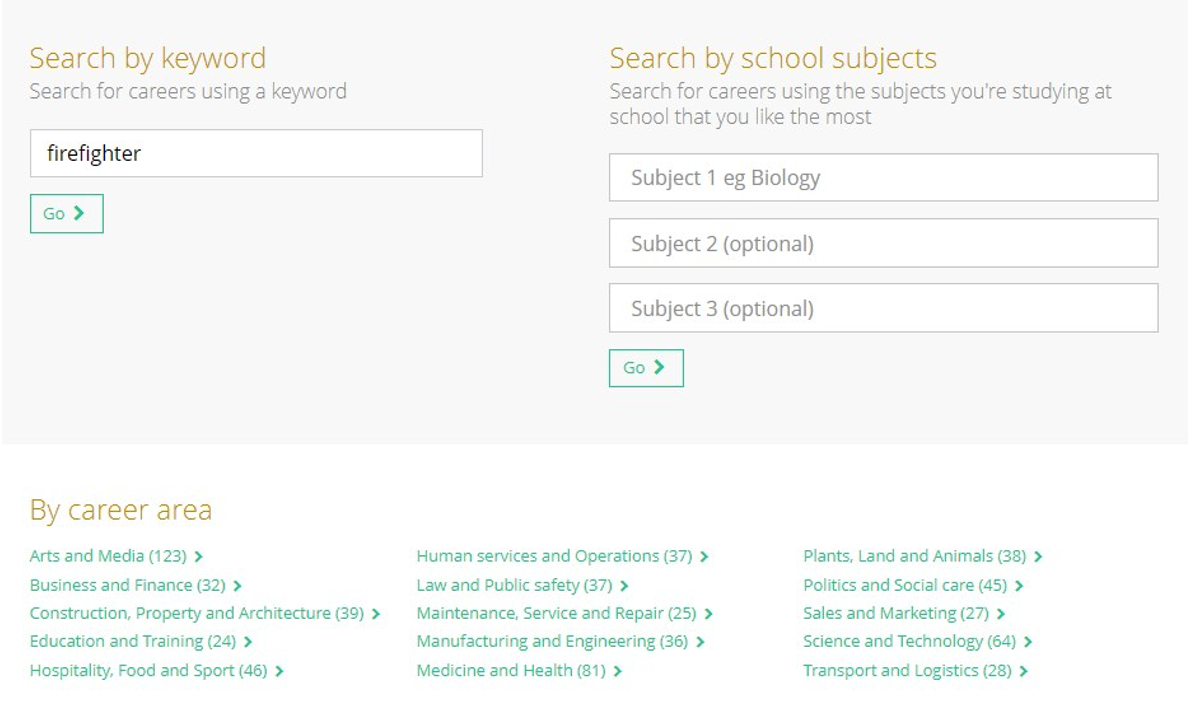Click chevron next to Construction, Property and Architecture
Screen dimensions: 1191x711
click(376, 614)
